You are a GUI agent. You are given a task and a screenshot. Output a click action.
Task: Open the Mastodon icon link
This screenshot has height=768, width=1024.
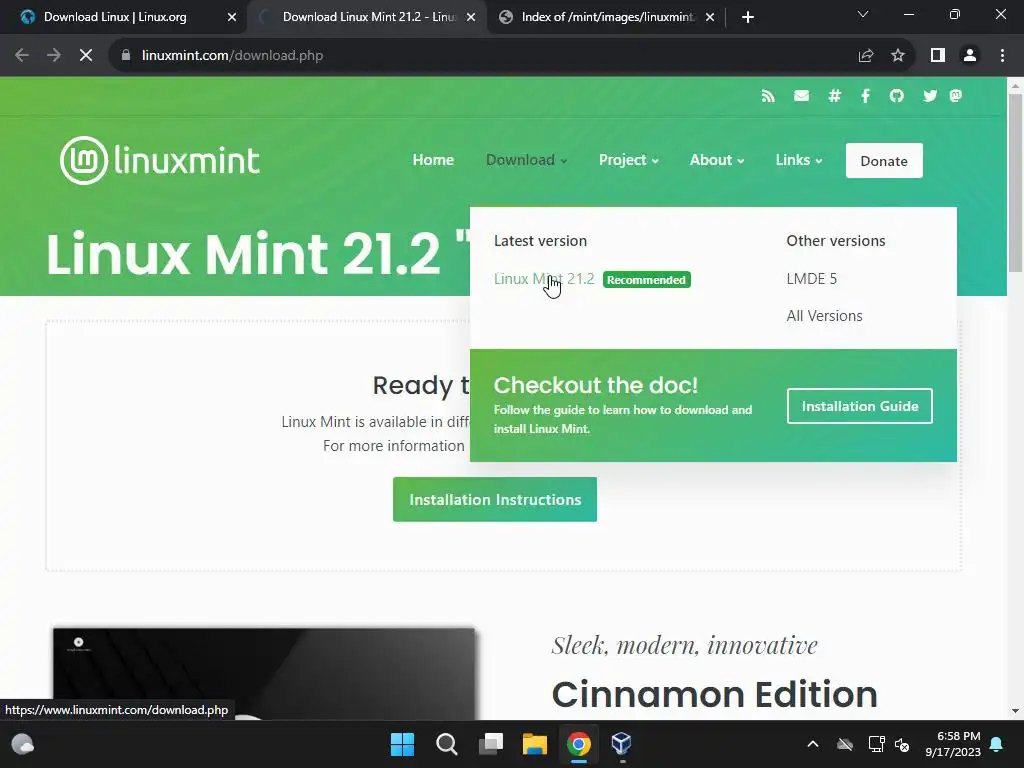coord(956,96)
